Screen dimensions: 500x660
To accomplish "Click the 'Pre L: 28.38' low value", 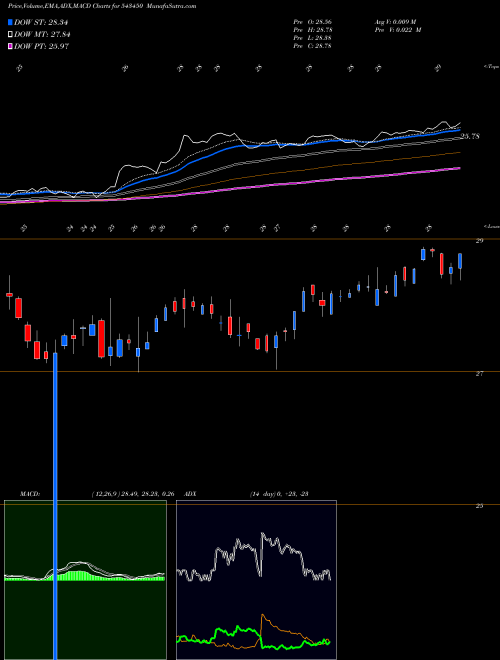I will point(313,37).
